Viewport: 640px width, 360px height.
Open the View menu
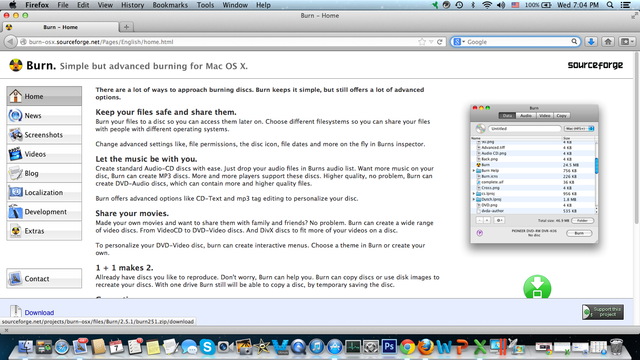coord(105,5)
